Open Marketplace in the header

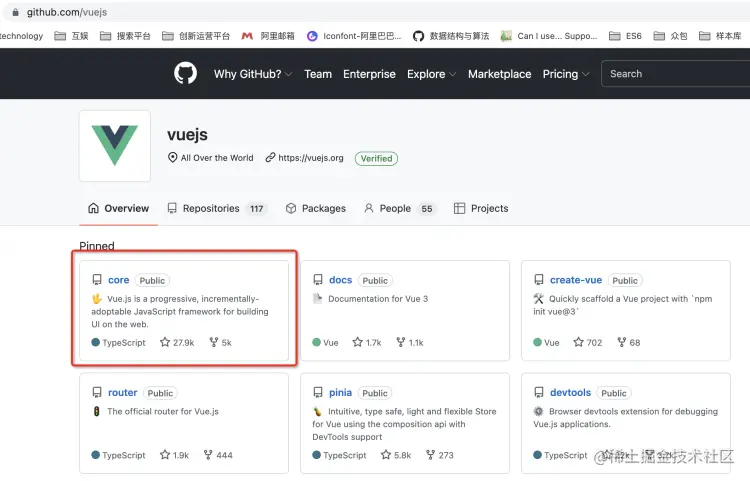pos(499,74)
